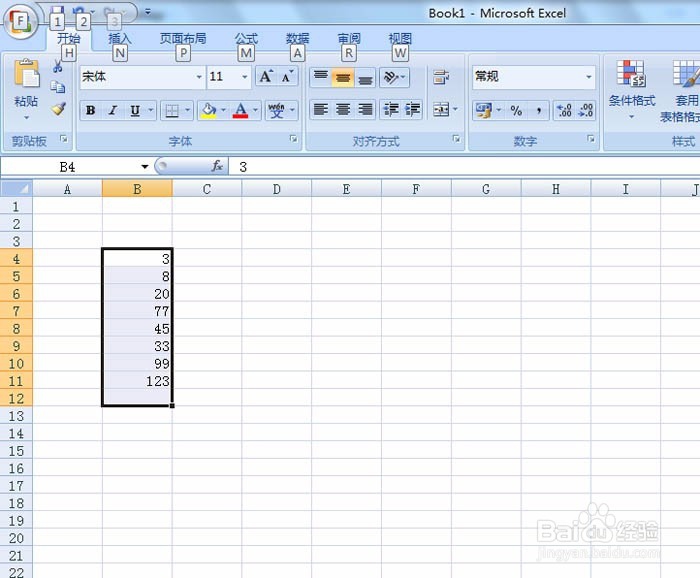Select the Format Painter brush
This screenshot has width=700, height=578.
pos(58,108)
